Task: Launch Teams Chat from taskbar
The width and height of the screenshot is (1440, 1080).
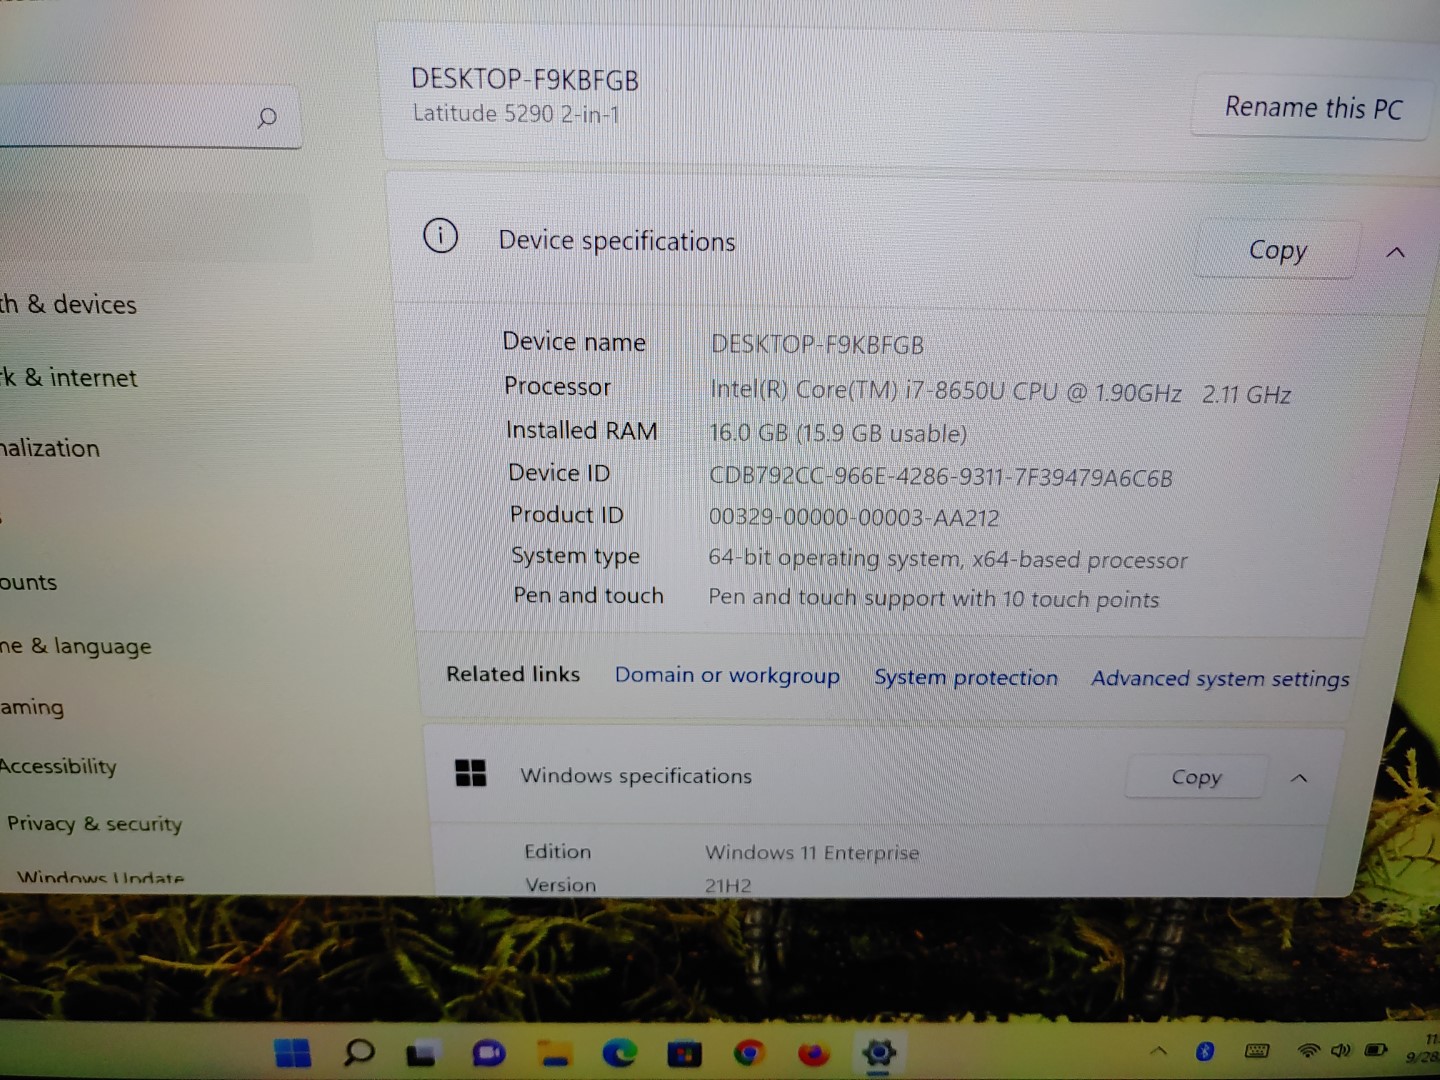Action: tap(488, 1053)
